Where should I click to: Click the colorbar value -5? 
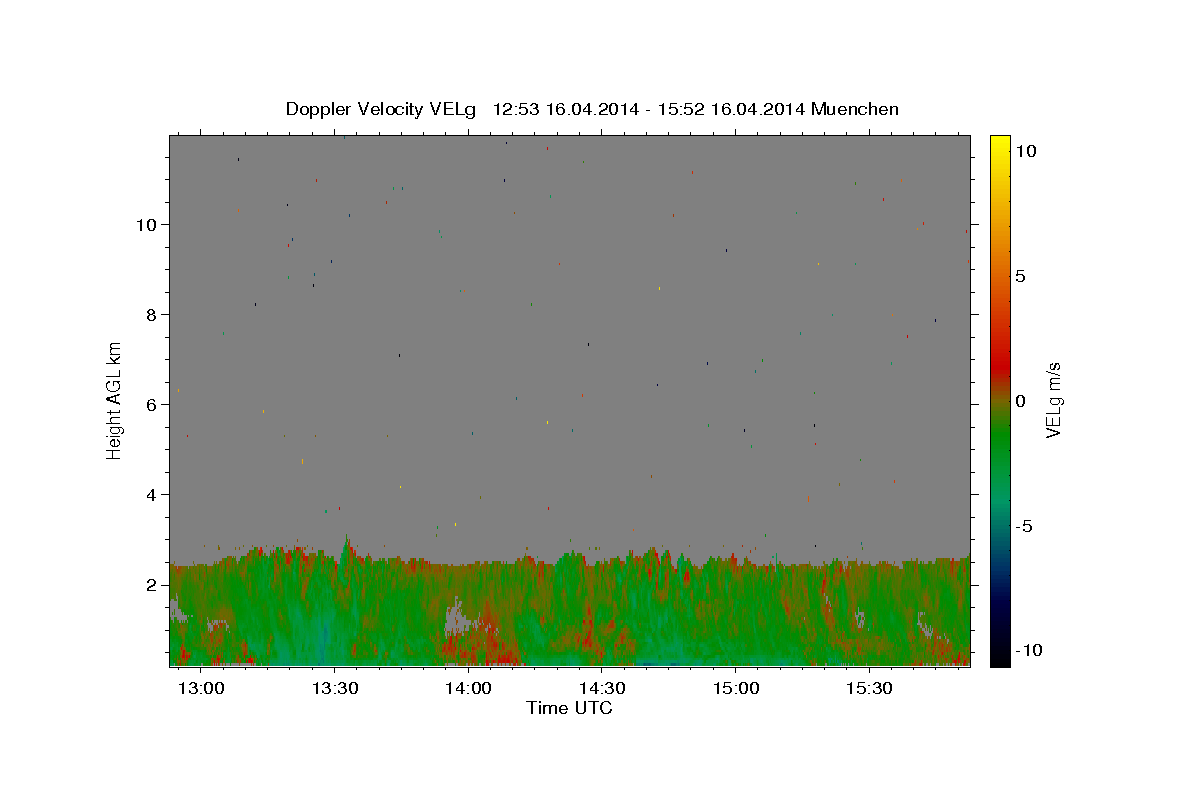coord(1024,526)
